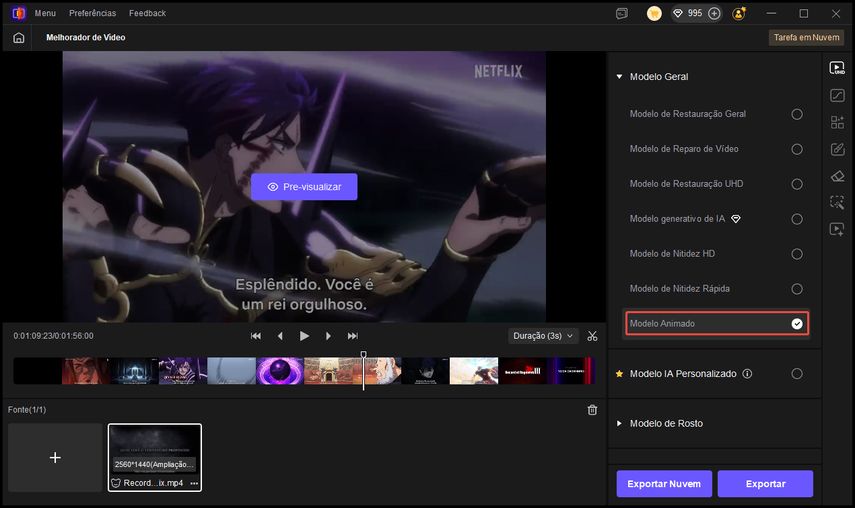The height and width of the screenshot is (508, 855).
Task: Open the second sidebar tool icon
Action: point(837,95)
